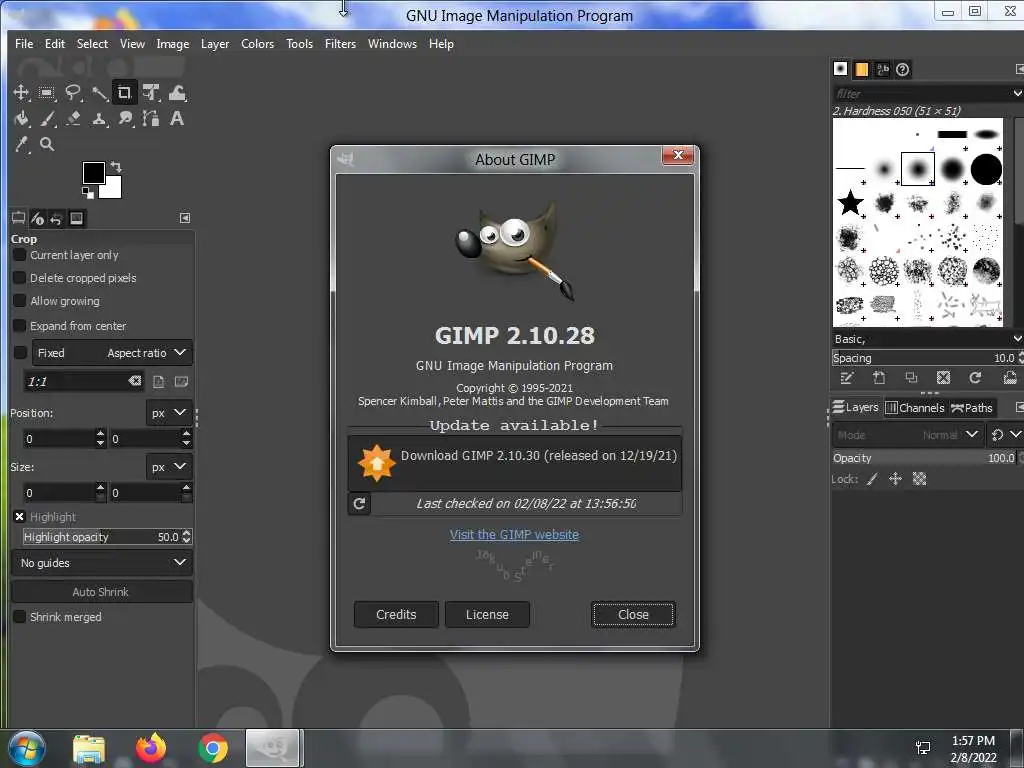Open the No guides dropdown

[102, 563]
